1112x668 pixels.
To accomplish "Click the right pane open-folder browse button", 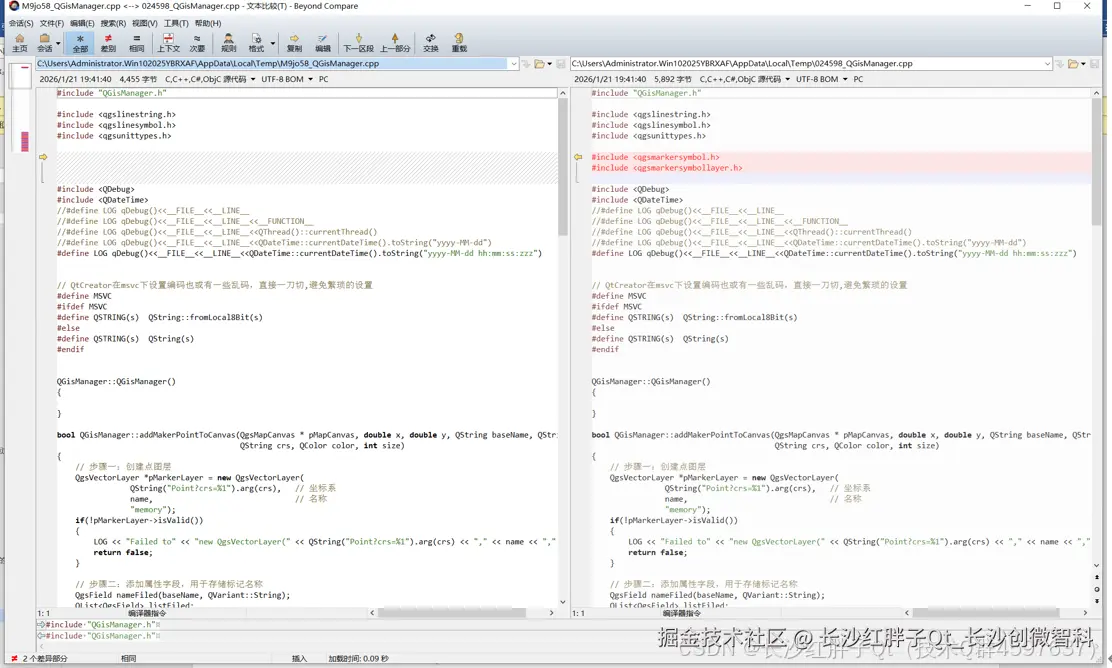I will pos(1071,64).
